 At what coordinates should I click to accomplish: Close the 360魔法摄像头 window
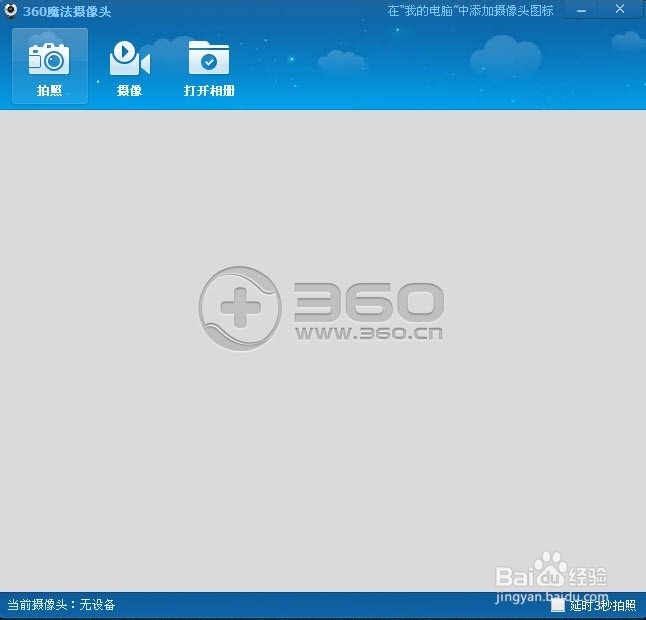coord(620,9)
